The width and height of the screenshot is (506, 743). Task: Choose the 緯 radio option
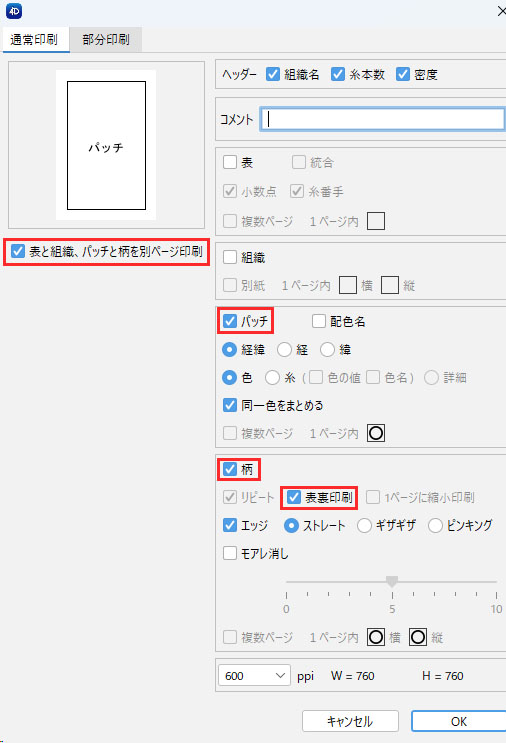click(327, 350)
